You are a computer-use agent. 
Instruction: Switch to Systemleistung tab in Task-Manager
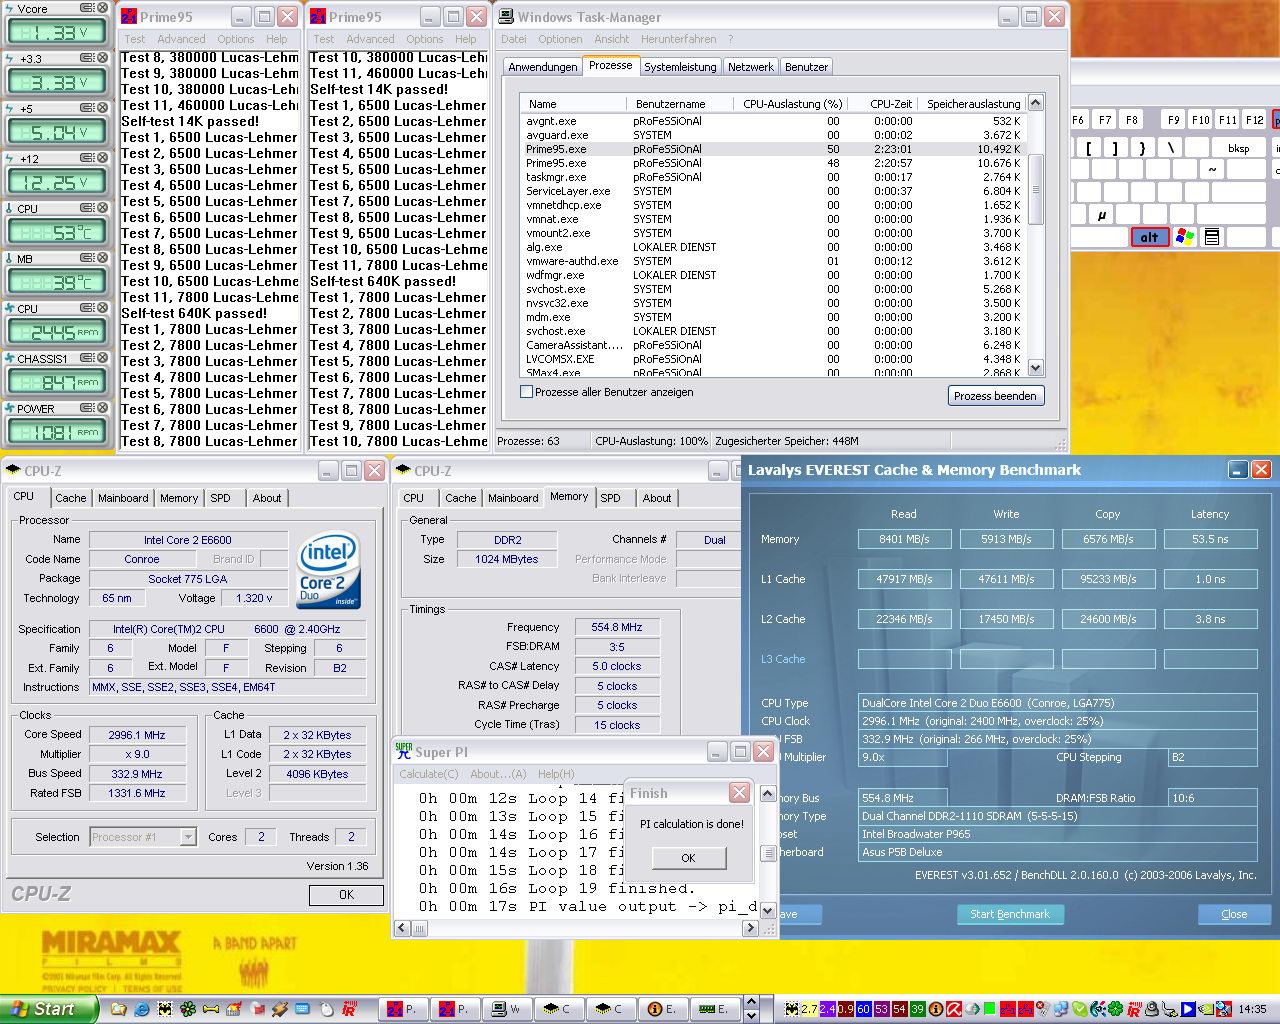click(x=680, y=67)
